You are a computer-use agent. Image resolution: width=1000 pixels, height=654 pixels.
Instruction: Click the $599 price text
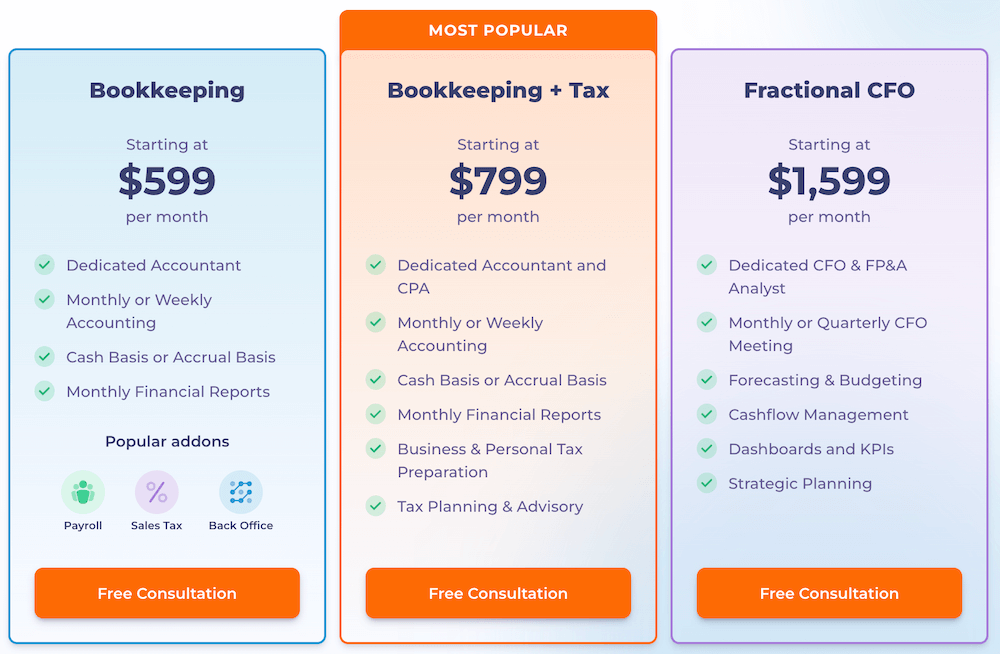[167, 181]
